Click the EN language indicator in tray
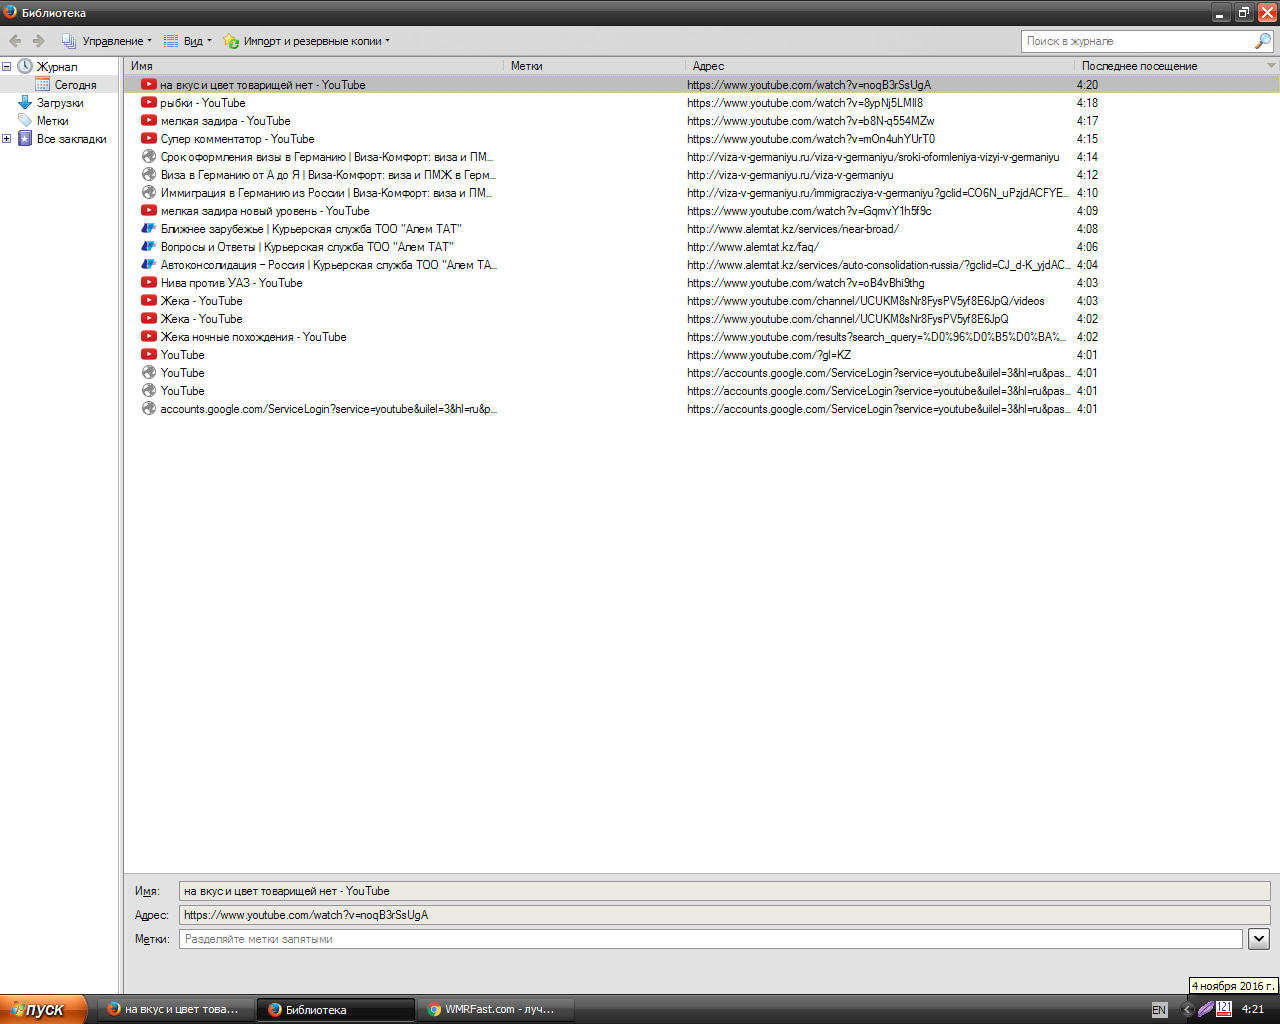The width and height of the screenshot is (1280, 1024). pyautogui.click(x=1159, y=1010)
